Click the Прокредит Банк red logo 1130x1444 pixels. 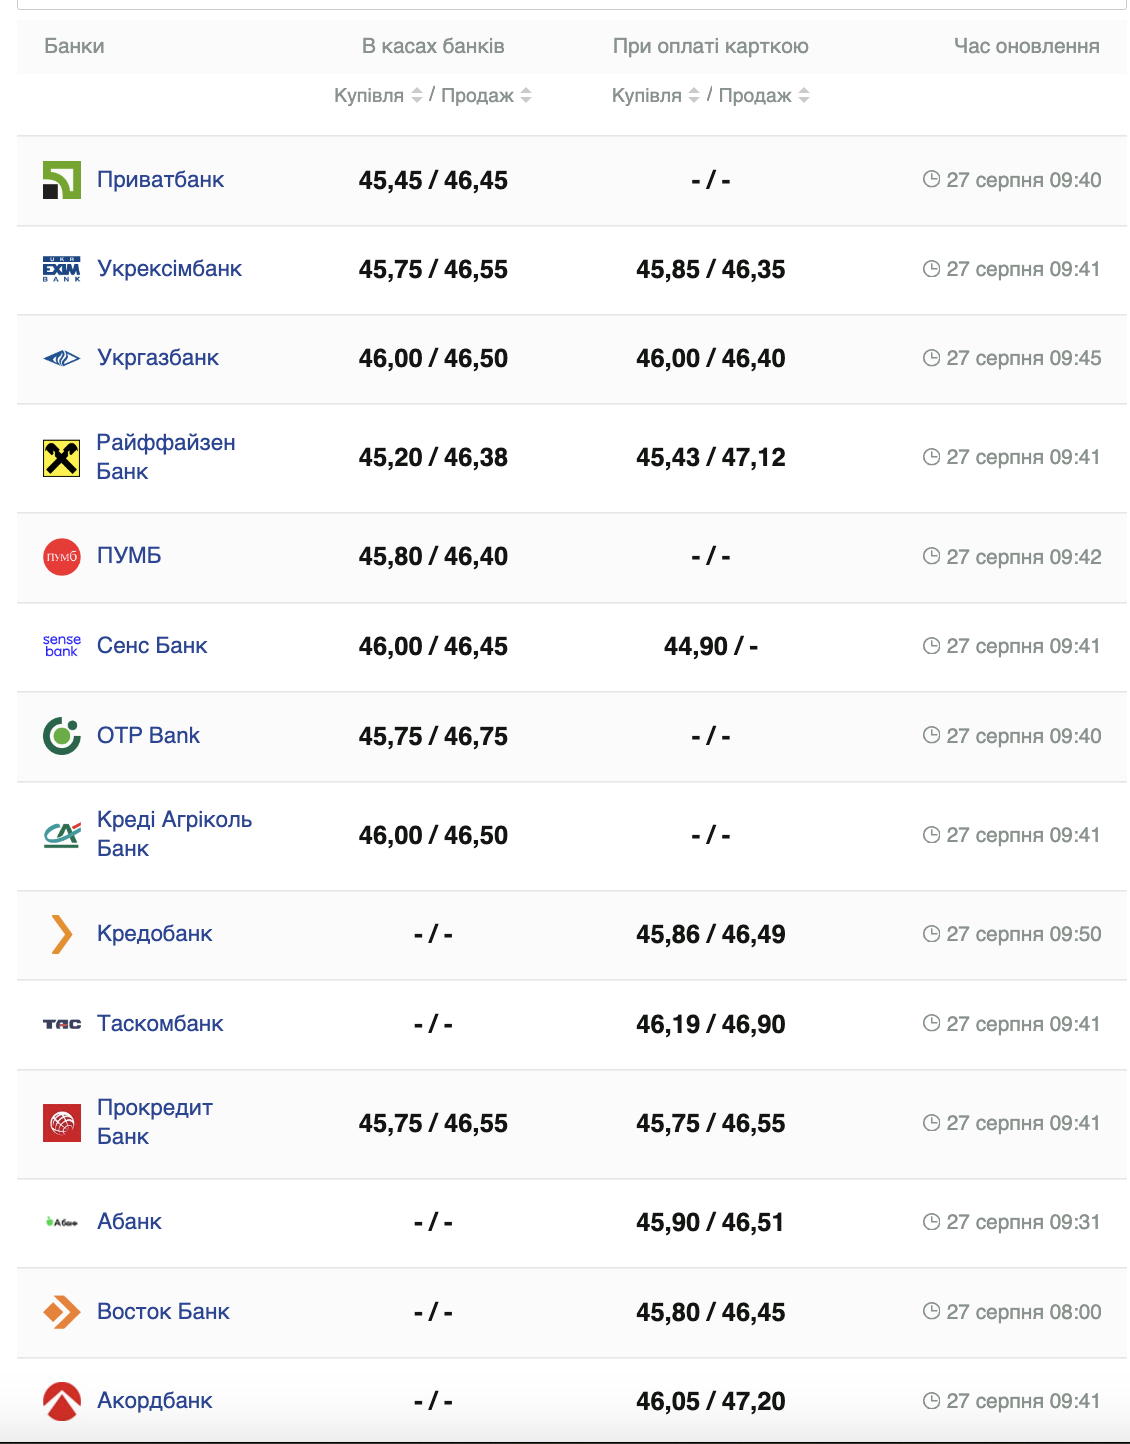pos(62,1123)
